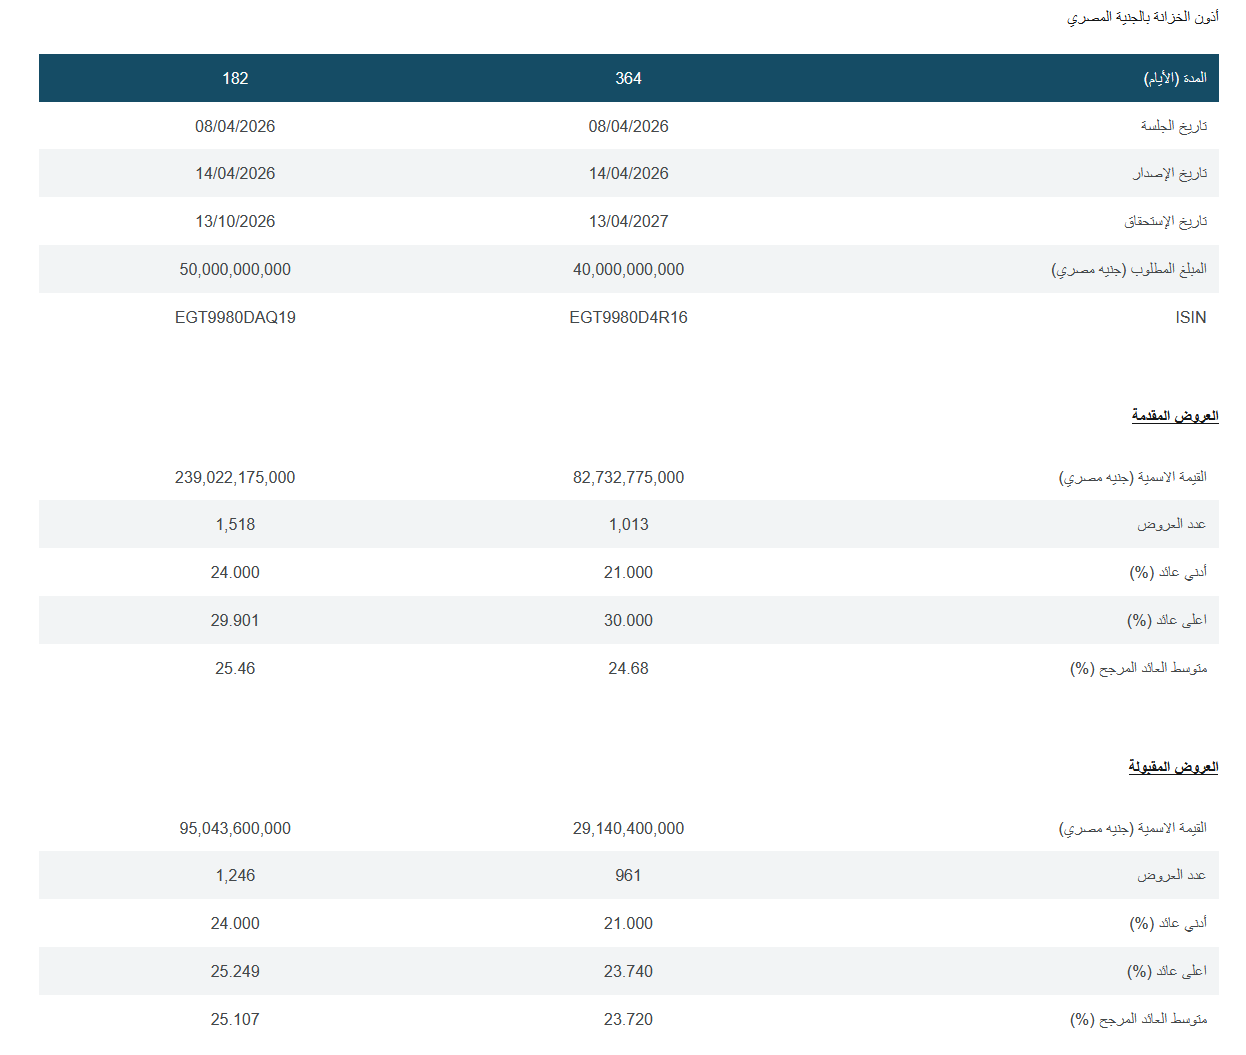This screenshot has width=1246, height=1055.
Task: Click the accepted bids count 1,246
Action: click(x=235, y=875)
